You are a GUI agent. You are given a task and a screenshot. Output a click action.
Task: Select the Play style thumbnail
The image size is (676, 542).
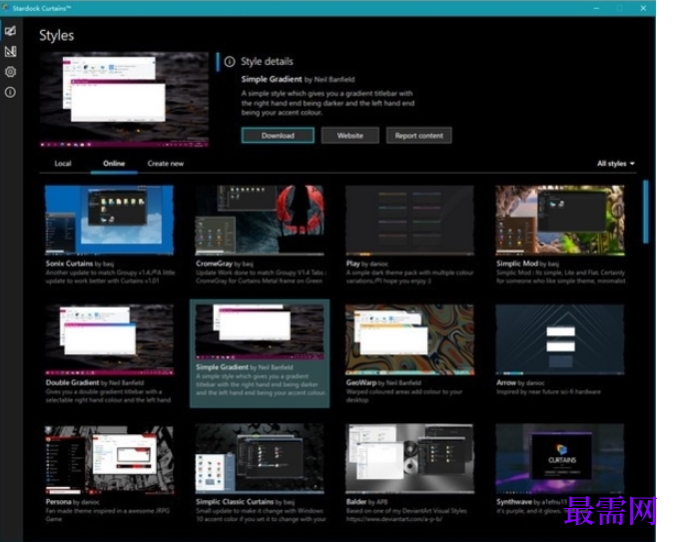click(x=410, y=220)
